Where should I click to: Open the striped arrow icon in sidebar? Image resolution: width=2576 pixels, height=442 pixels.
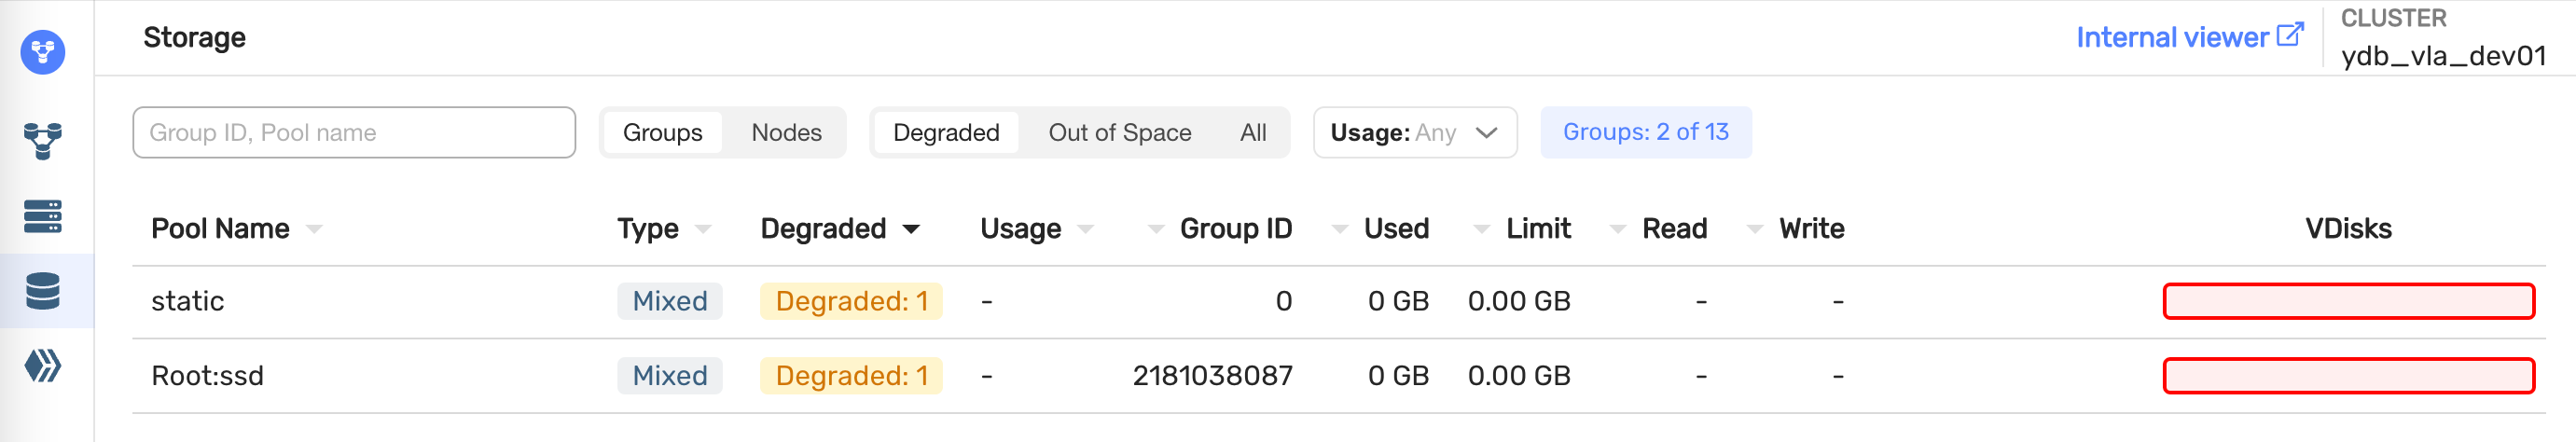43,366
